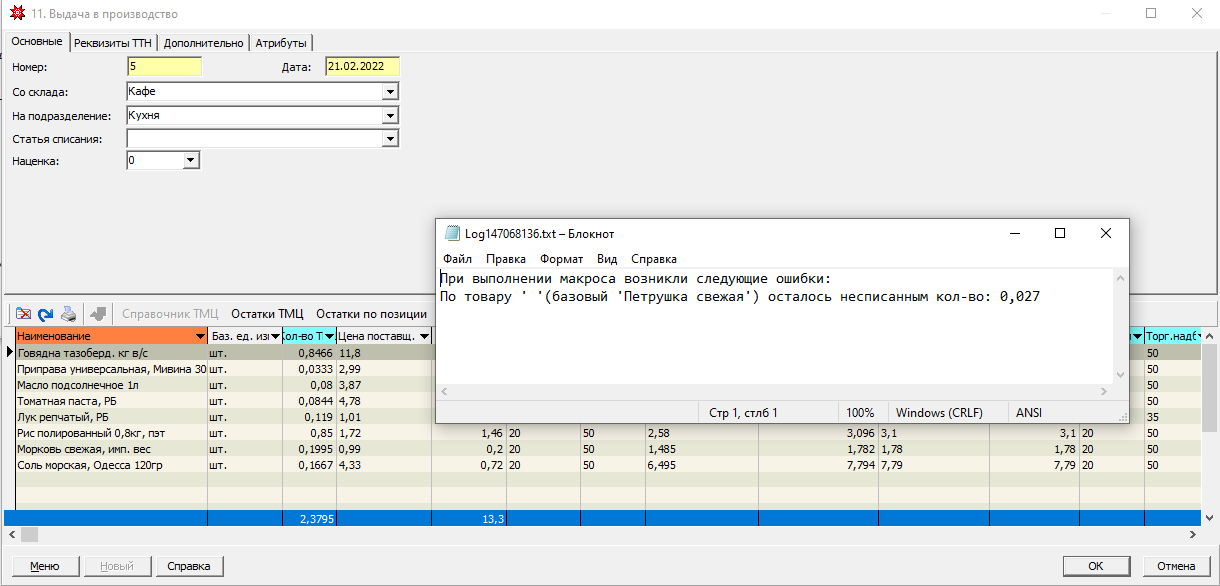
Task: Open the 'Наименование' column filter arrow
Action: [x=200, y=336]
